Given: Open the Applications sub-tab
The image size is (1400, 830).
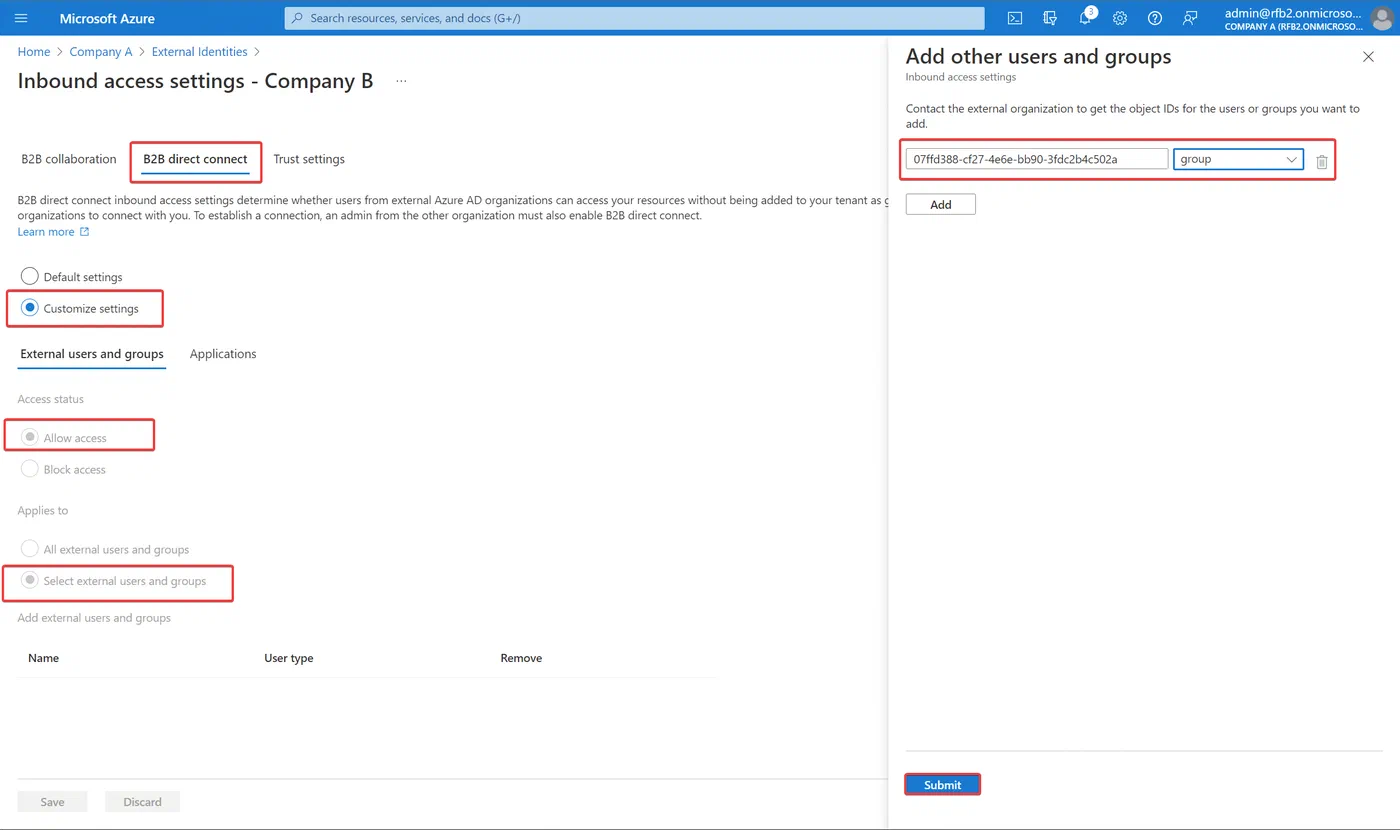Looking at the screenshot, I should point(223,354).
